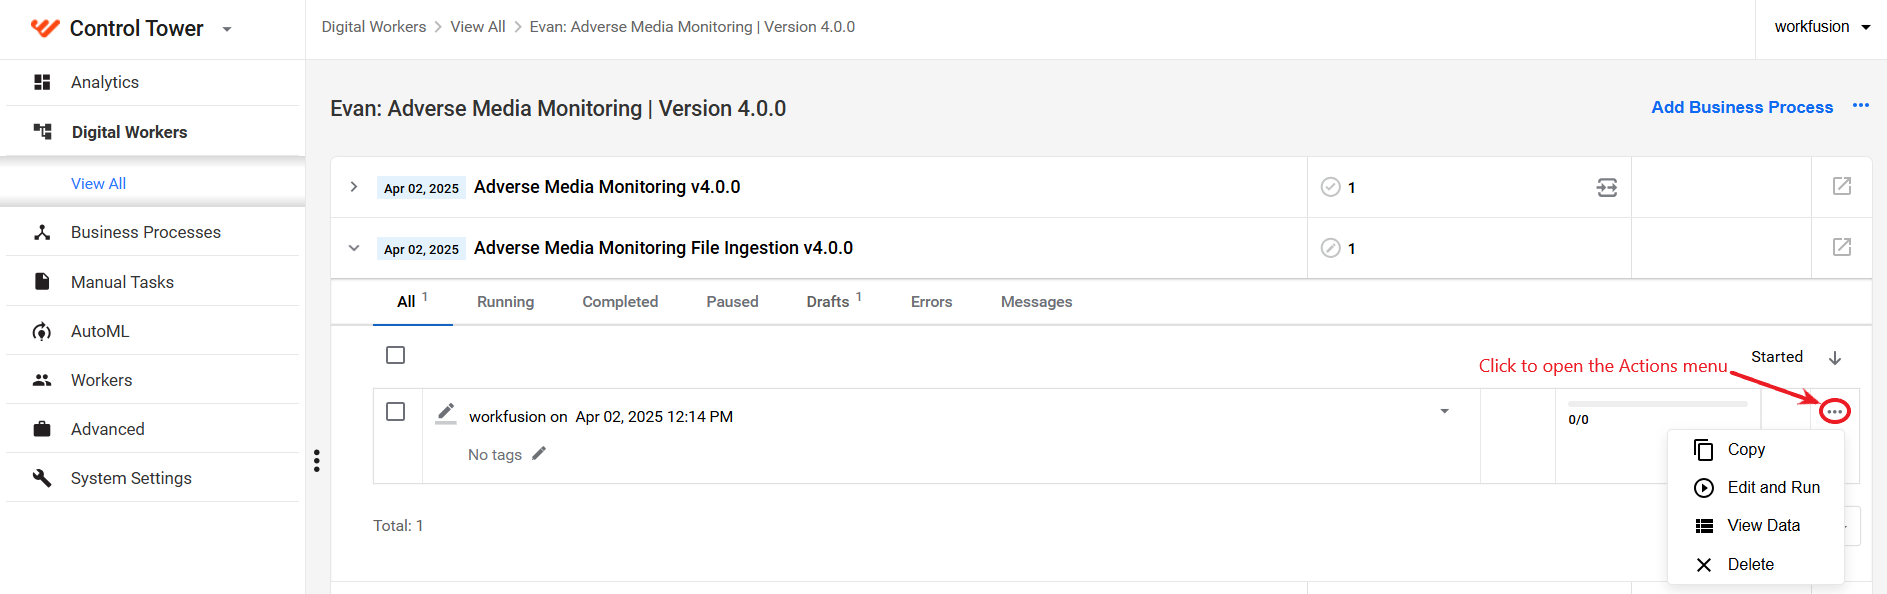Switch to the Messages tab
This screenshot has width=1887, height=594.
pyautogui.click(x=1036, y=302)
